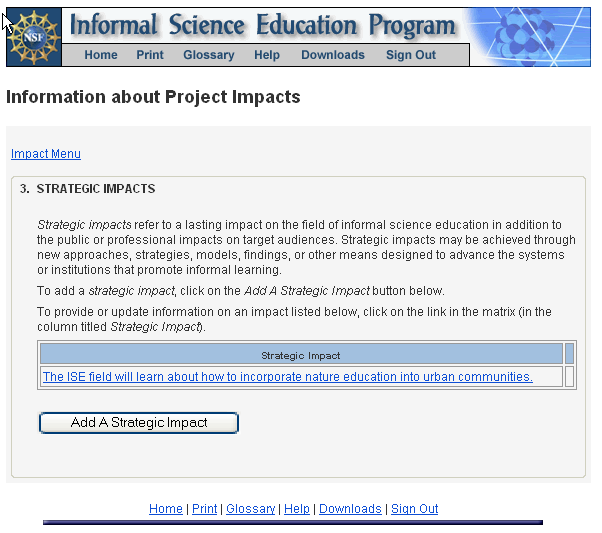Click the footer Home link

click(x=166, y=509)
